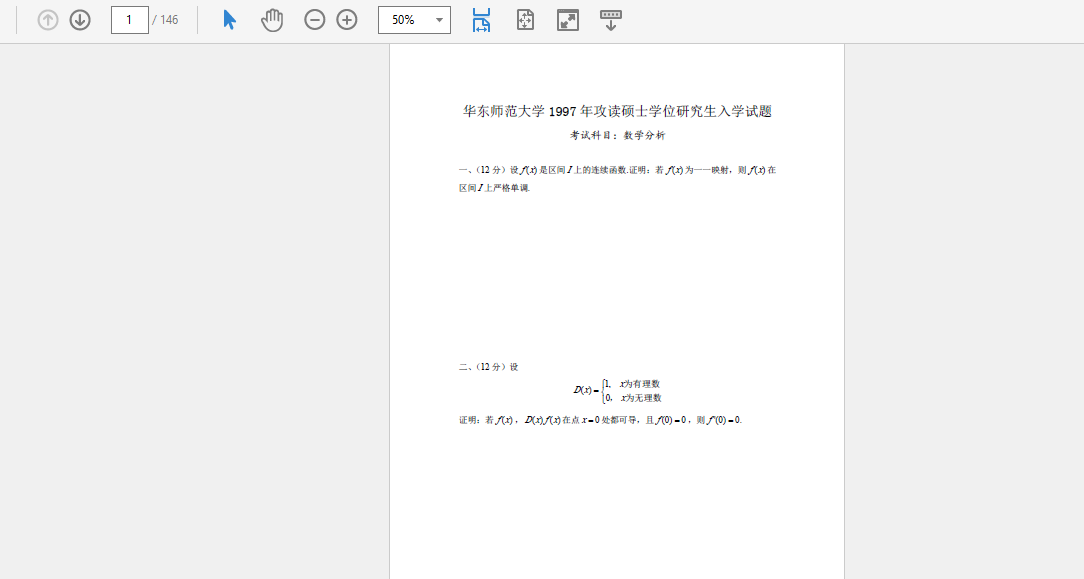
Task: Open the read mode keyboard-arrow icon
Action: 610,20
